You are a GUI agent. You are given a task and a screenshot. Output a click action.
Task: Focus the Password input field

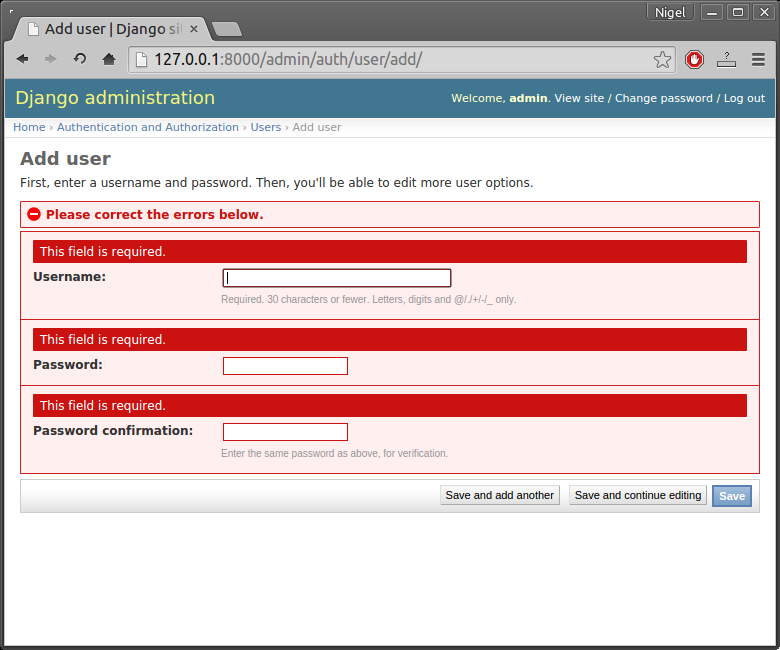[x=285, y=366]
